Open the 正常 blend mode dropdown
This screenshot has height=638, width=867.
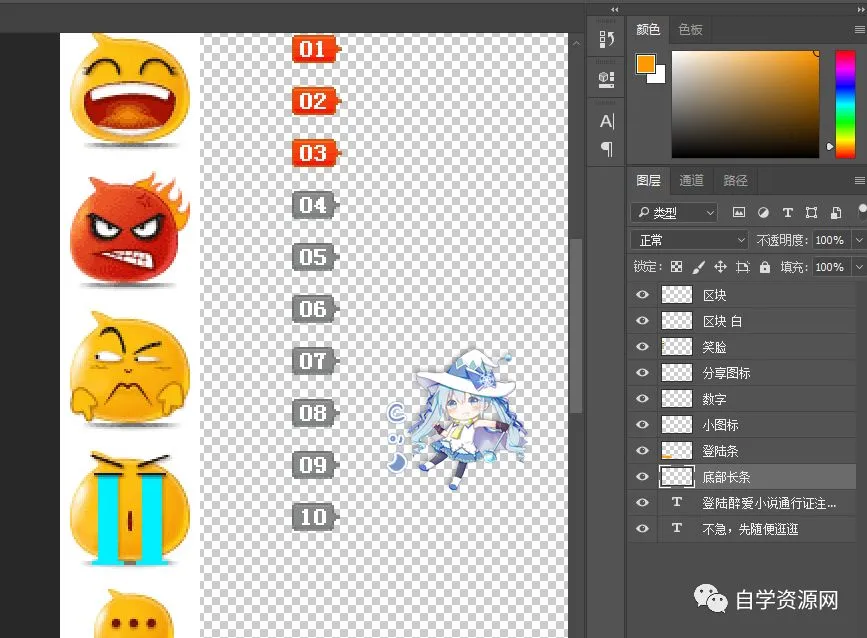pyautogui.click(x=689, y=240)
